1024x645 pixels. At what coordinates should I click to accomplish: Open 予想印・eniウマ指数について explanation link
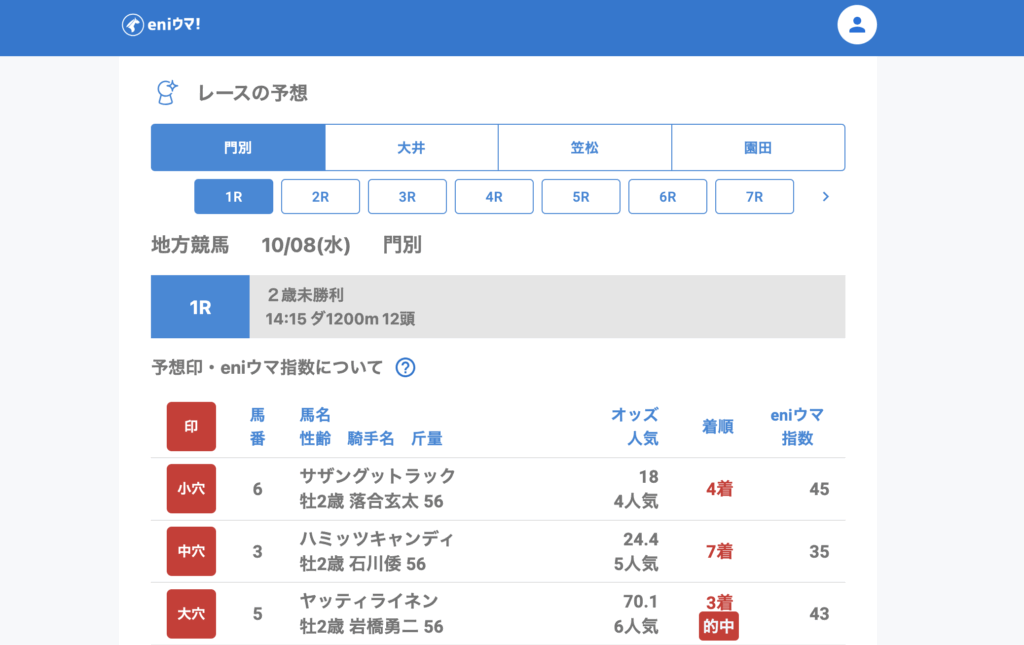[x=267, y=367]
